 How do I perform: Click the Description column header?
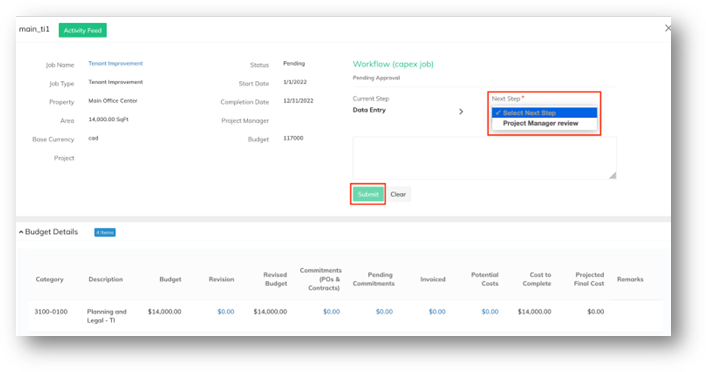[x=105, y=279]
